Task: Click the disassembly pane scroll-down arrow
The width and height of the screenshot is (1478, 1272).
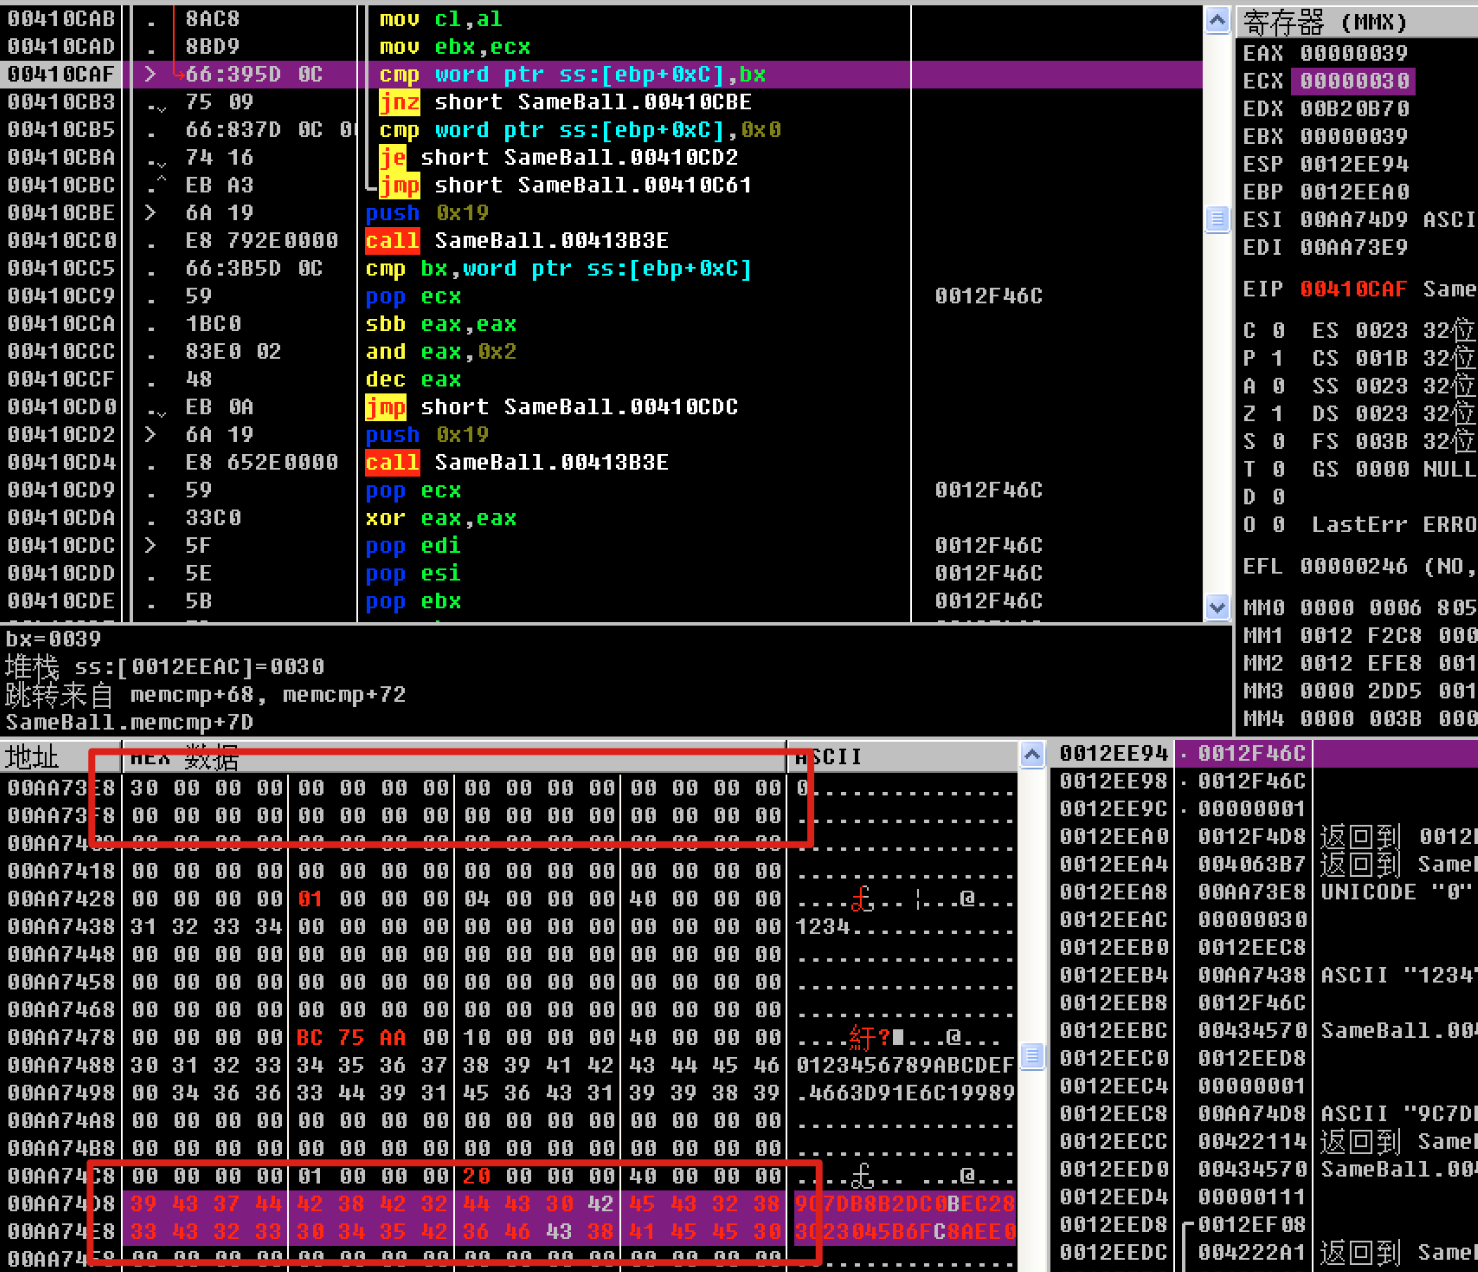Action: click(1217, 606)
